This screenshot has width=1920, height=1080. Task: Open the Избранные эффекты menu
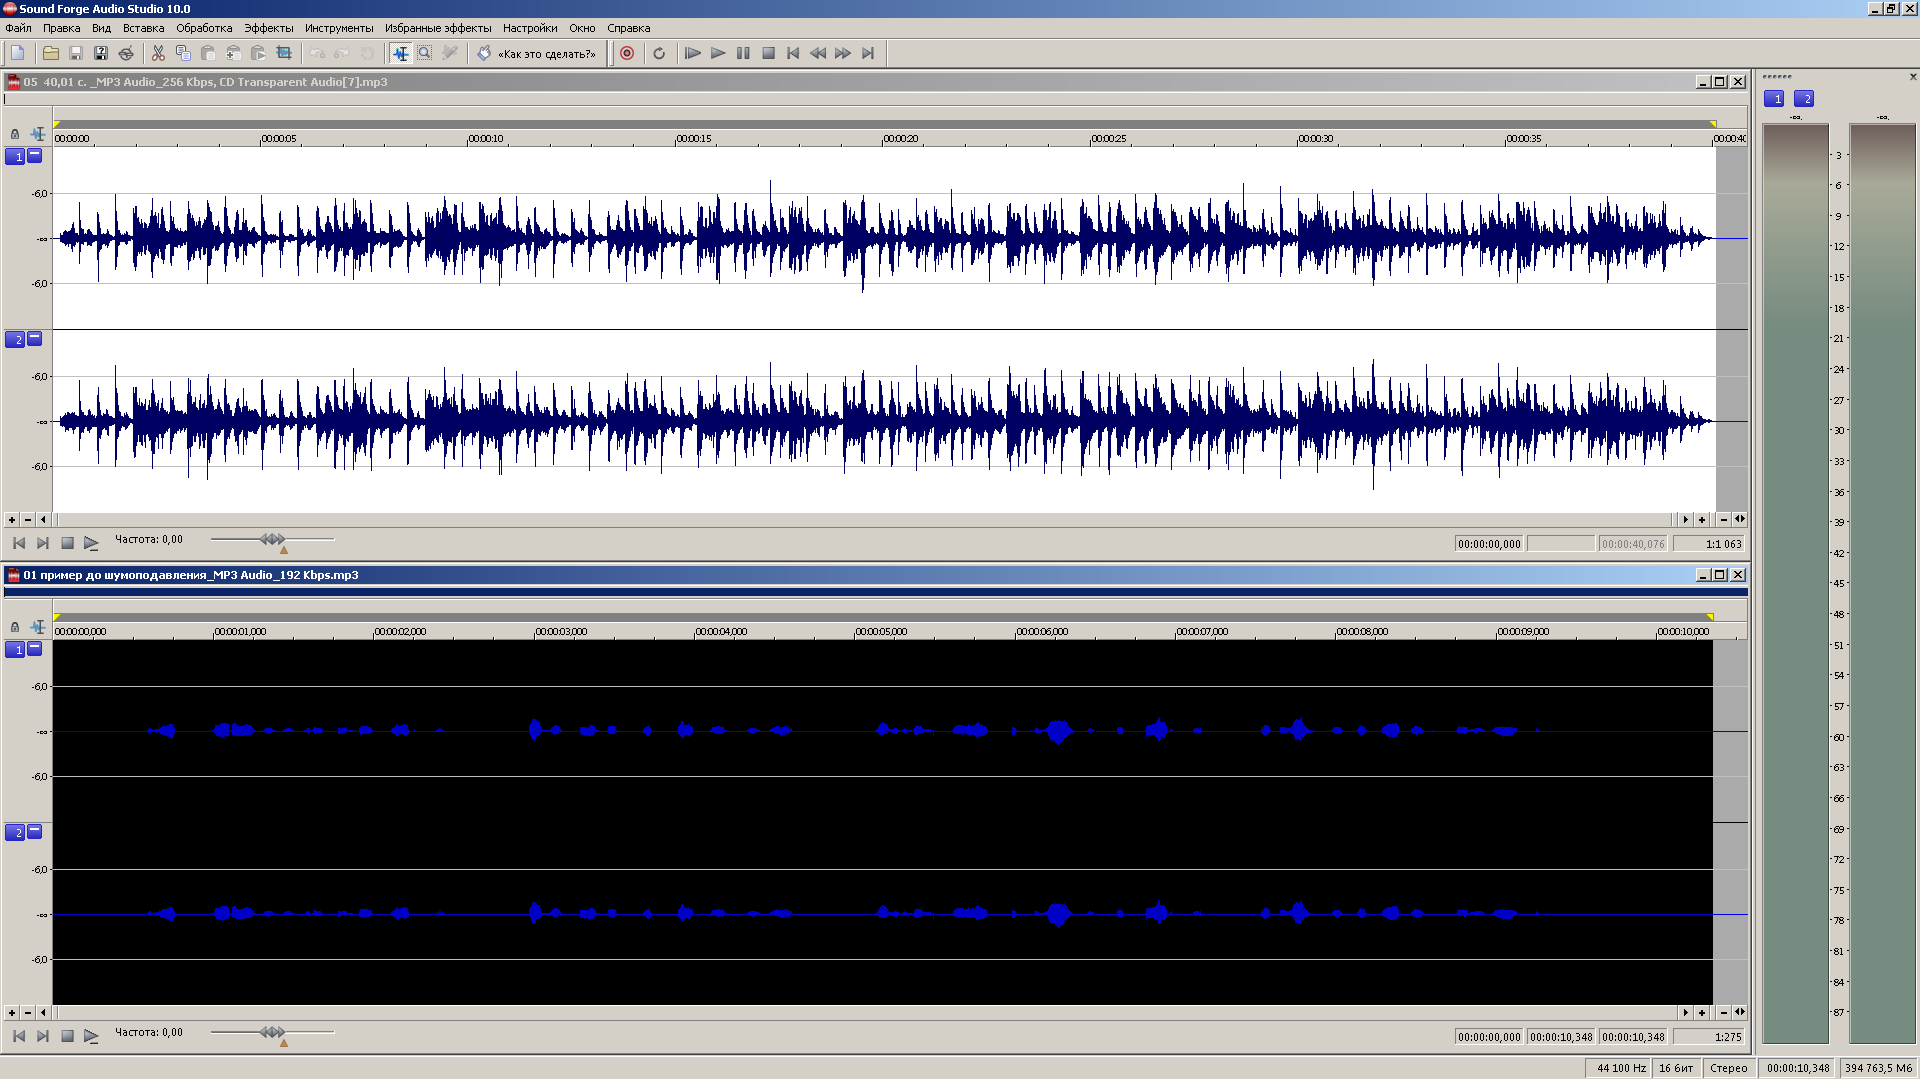click(438, 28)
